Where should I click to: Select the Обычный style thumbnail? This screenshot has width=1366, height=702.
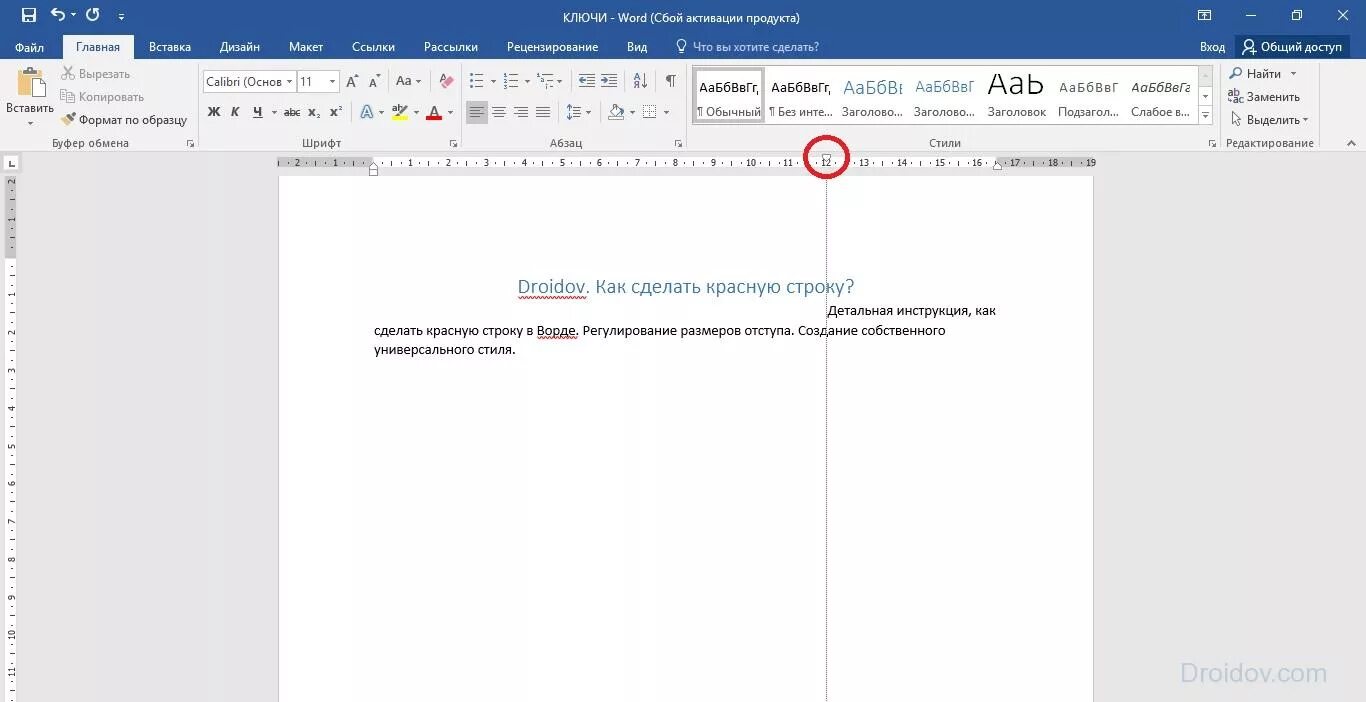click(729, 96)
